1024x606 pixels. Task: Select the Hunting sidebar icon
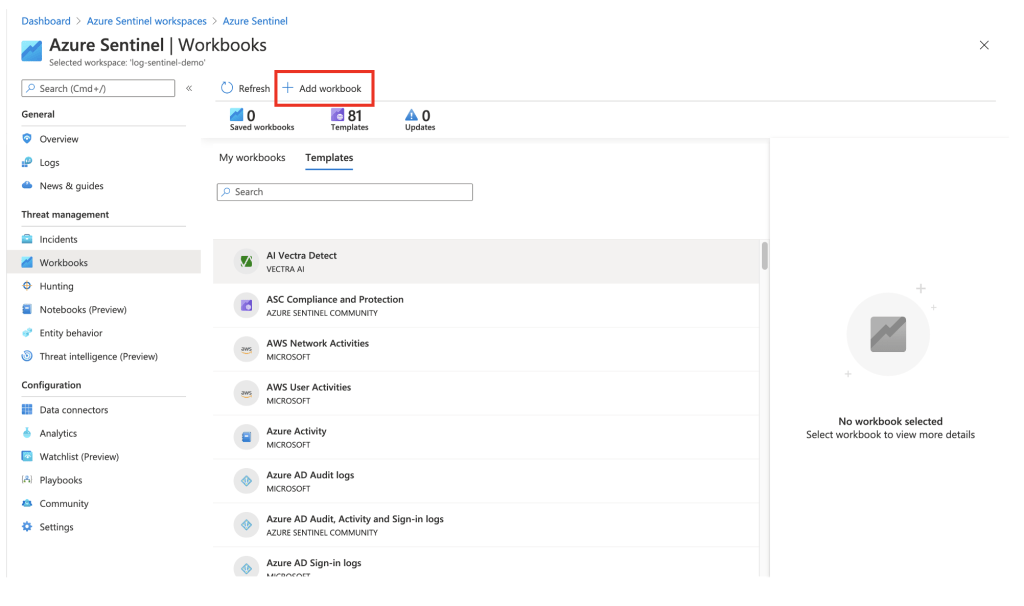27,286
